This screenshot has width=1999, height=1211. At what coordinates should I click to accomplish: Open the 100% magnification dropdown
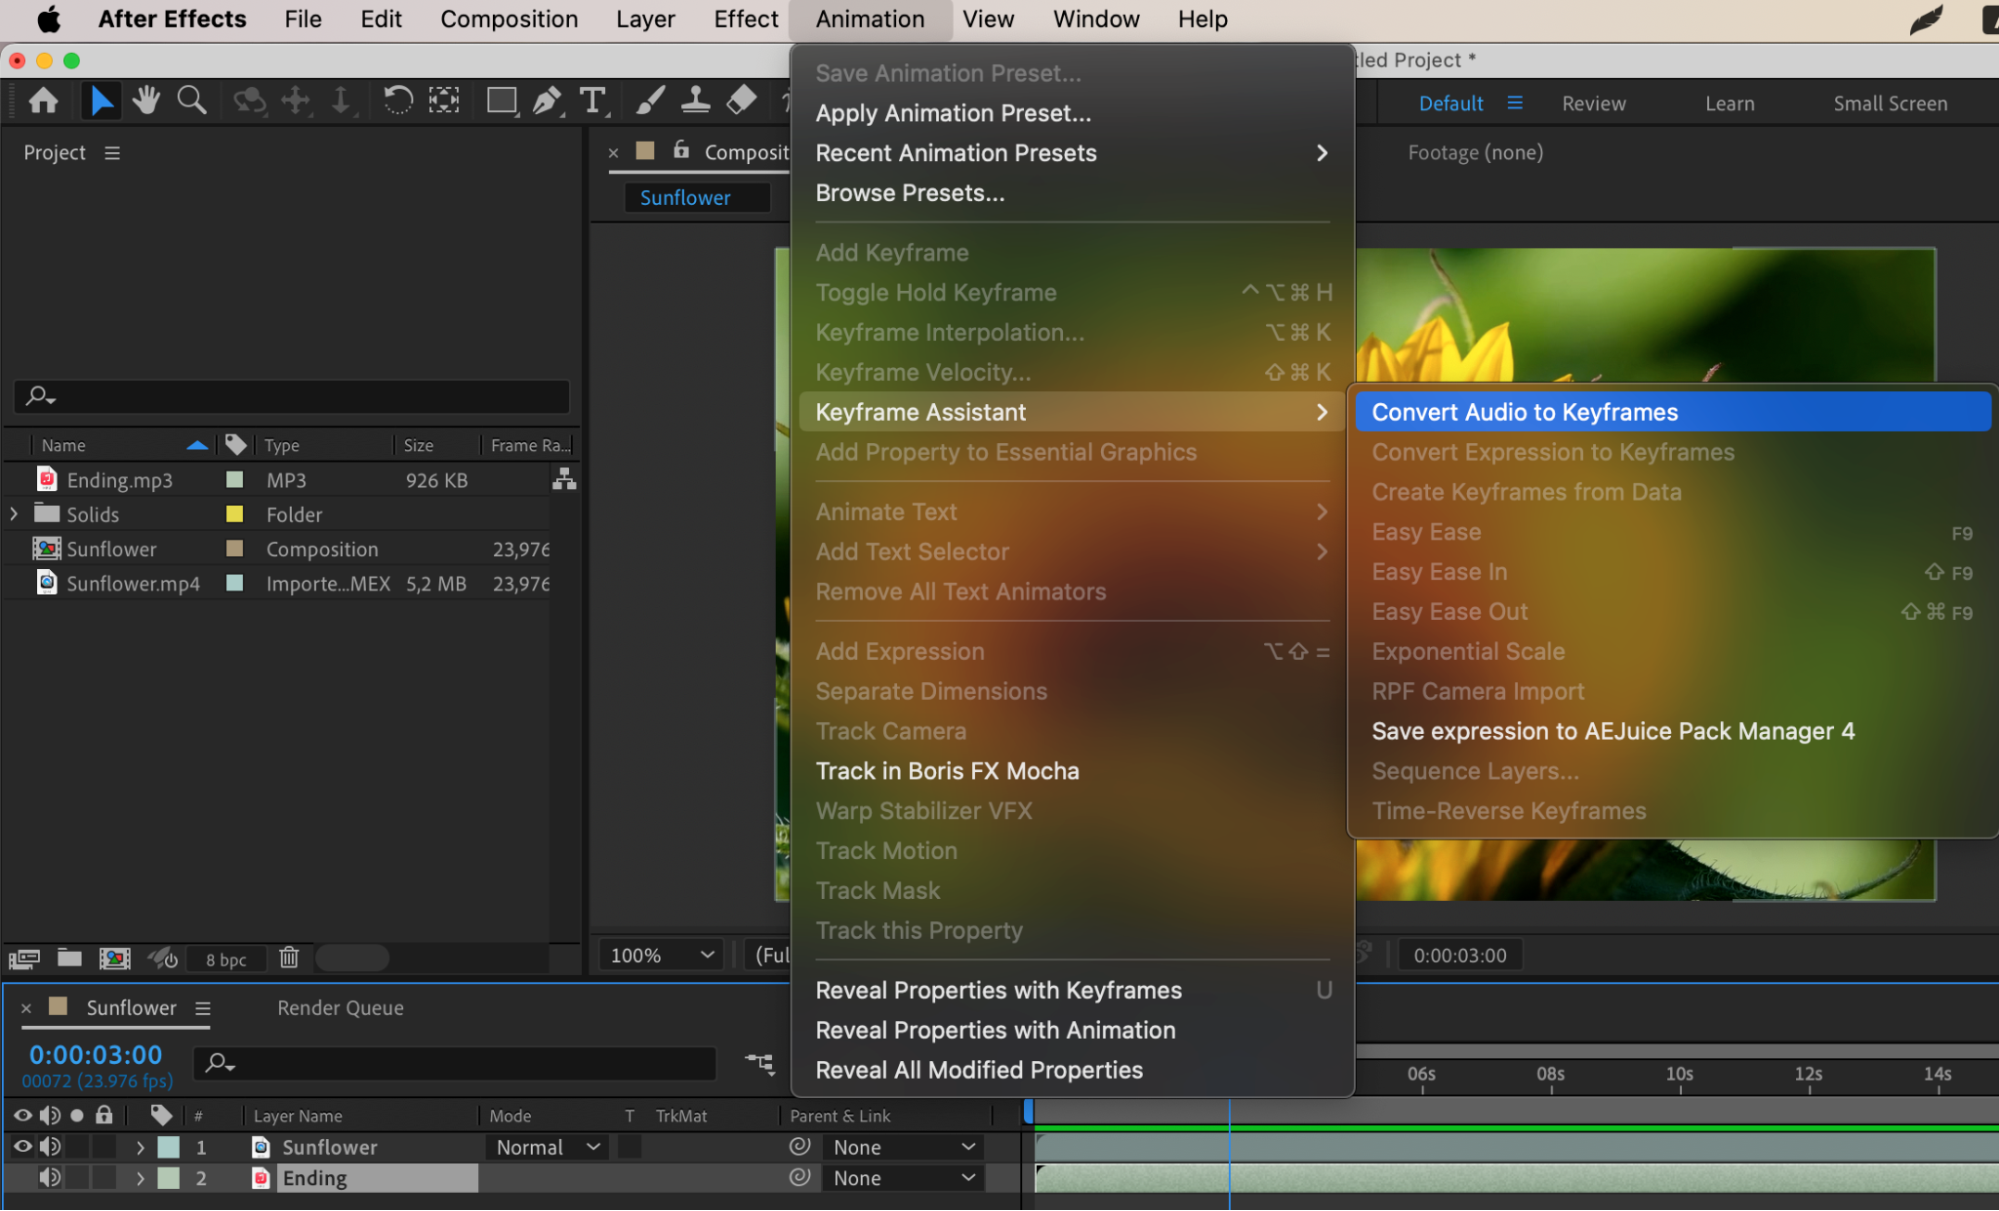coord(661,955)
